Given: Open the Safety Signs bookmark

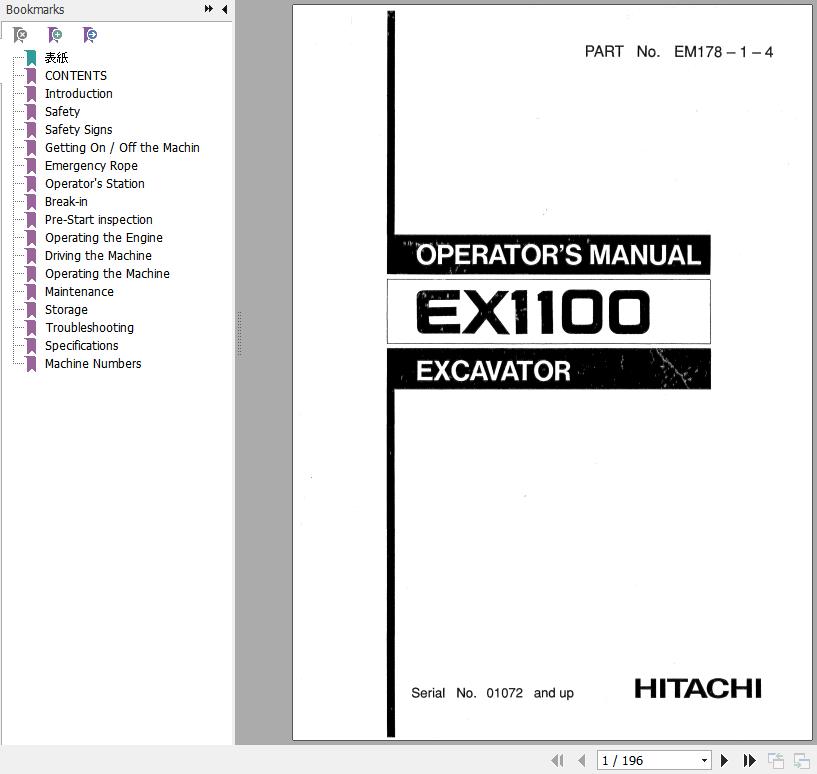Looking at the screenshot, I should [79, 130].
